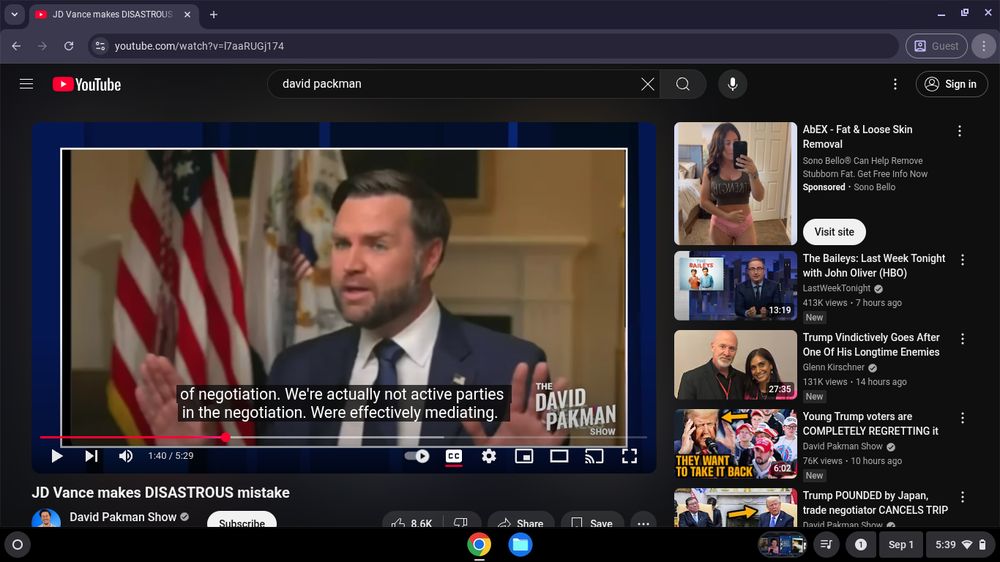Open the Guest profile button

pyautogui.click(x=936, y=46)
